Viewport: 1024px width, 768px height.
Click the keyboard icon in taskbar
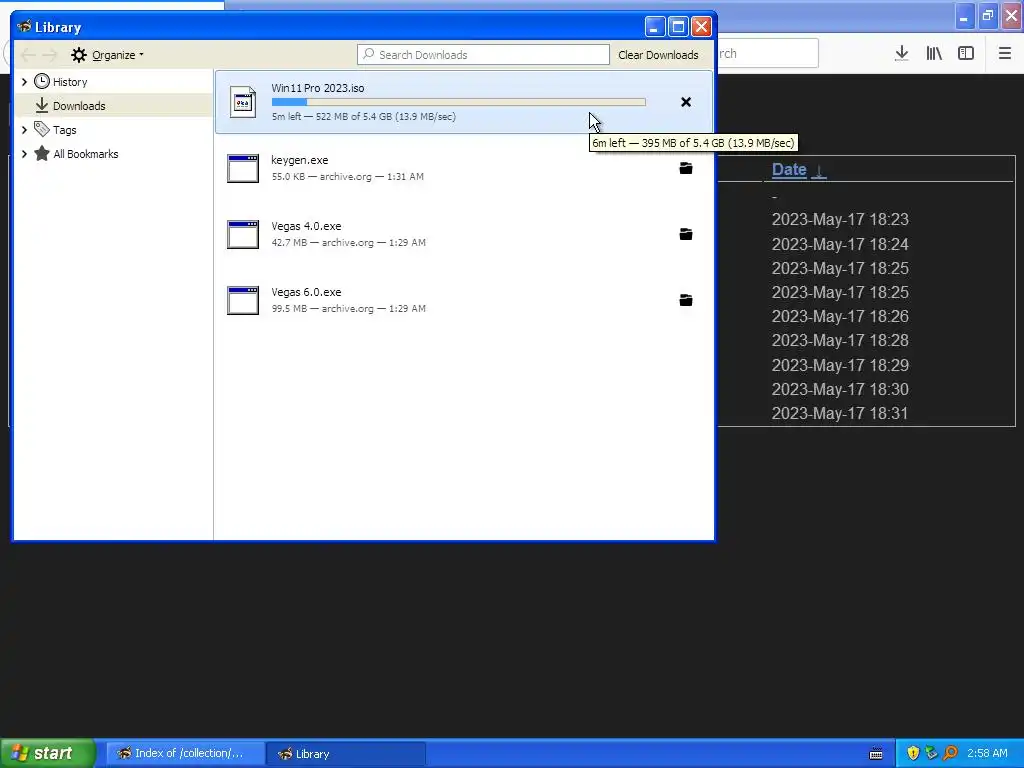pos(876,754)
